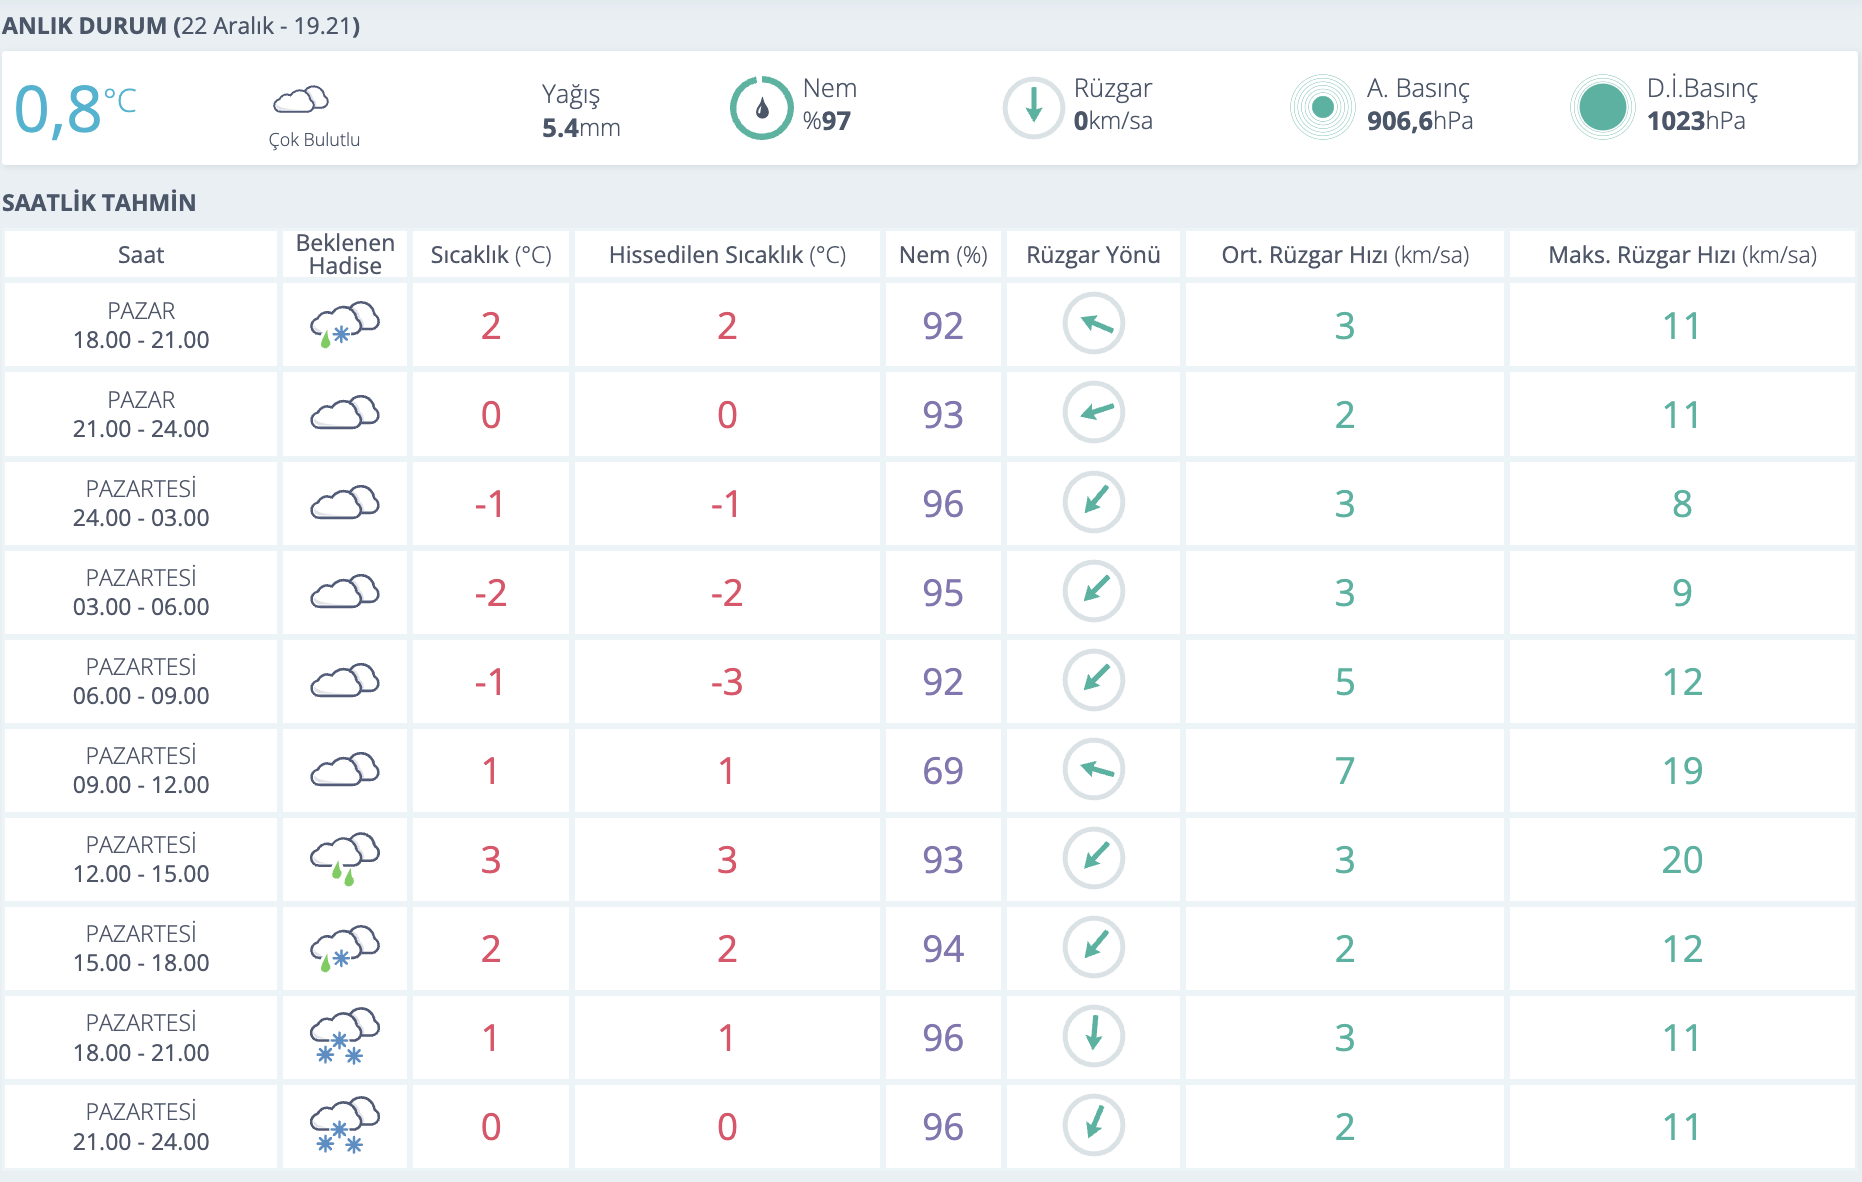
Task: Click the current temperature 0,8°C
Action: click(75, 108)
